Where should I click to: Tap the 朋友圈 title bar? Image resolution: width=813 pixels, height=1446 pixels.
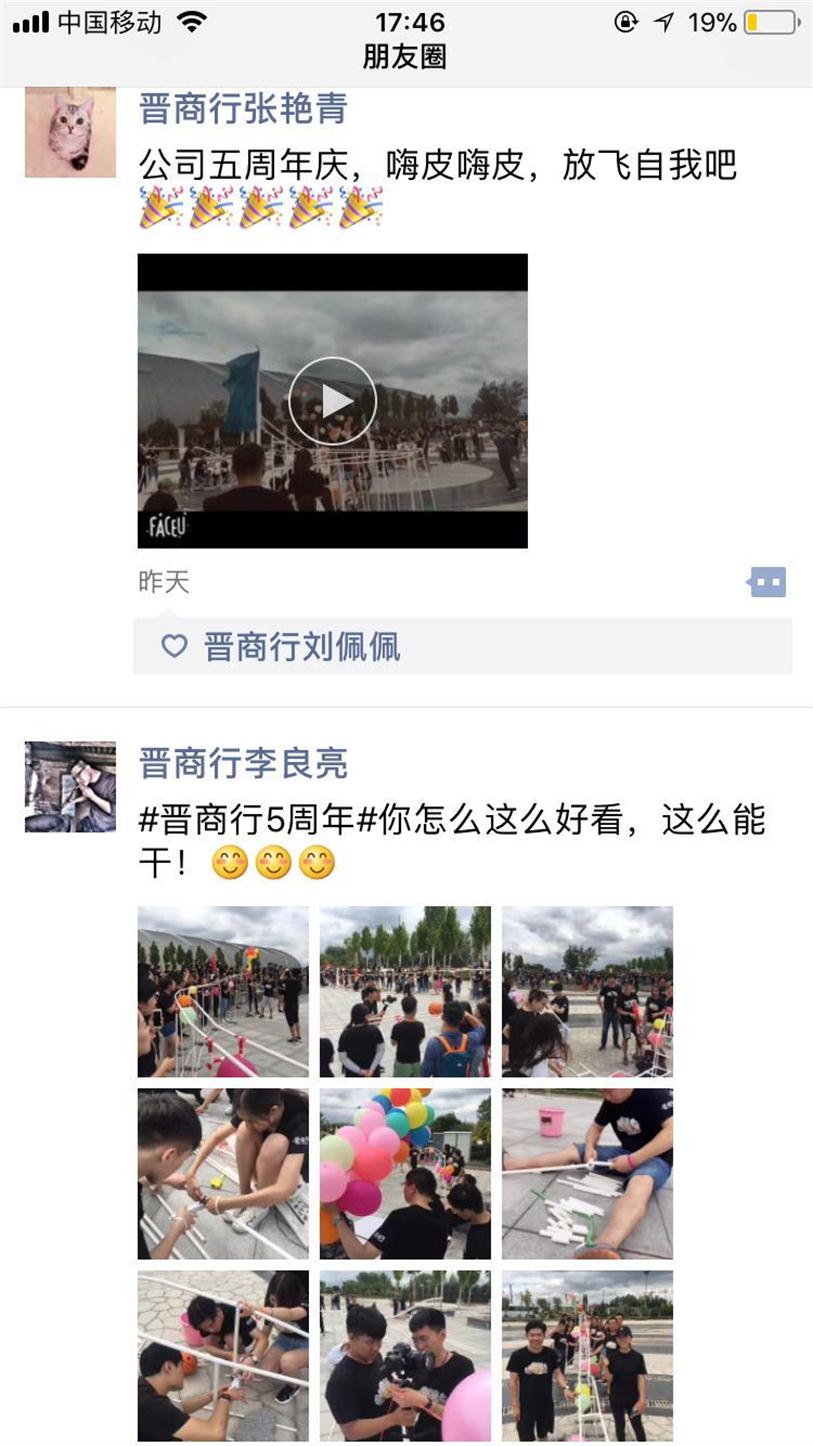coord(404,57)
